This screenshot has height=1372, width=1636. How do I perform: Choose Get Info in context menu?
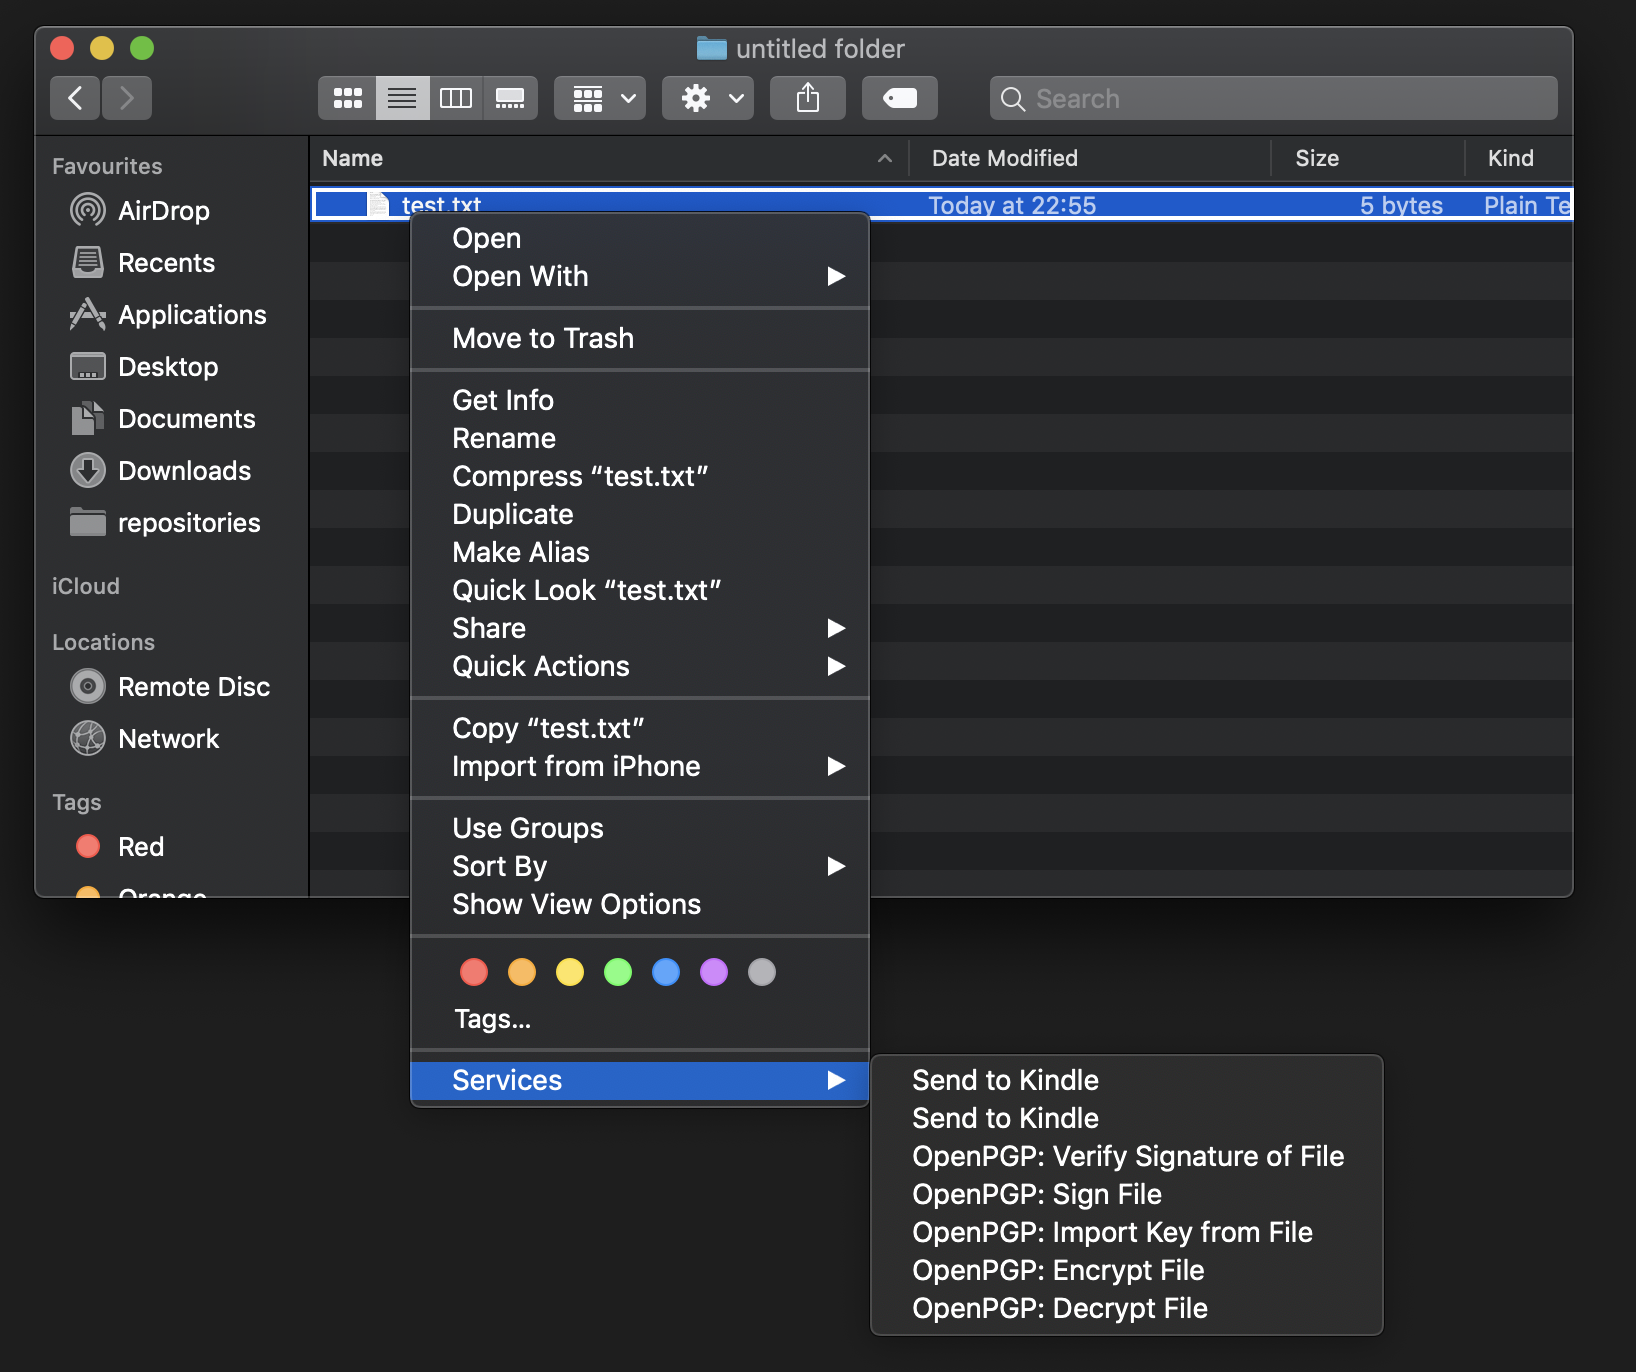[x=502, y=400]
